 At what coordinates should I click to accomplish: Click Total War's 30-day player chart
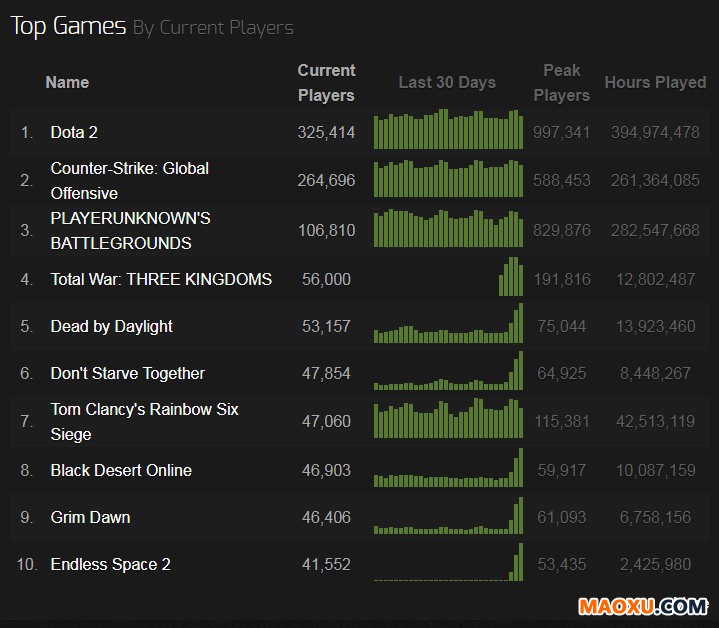tap(511, 276)
